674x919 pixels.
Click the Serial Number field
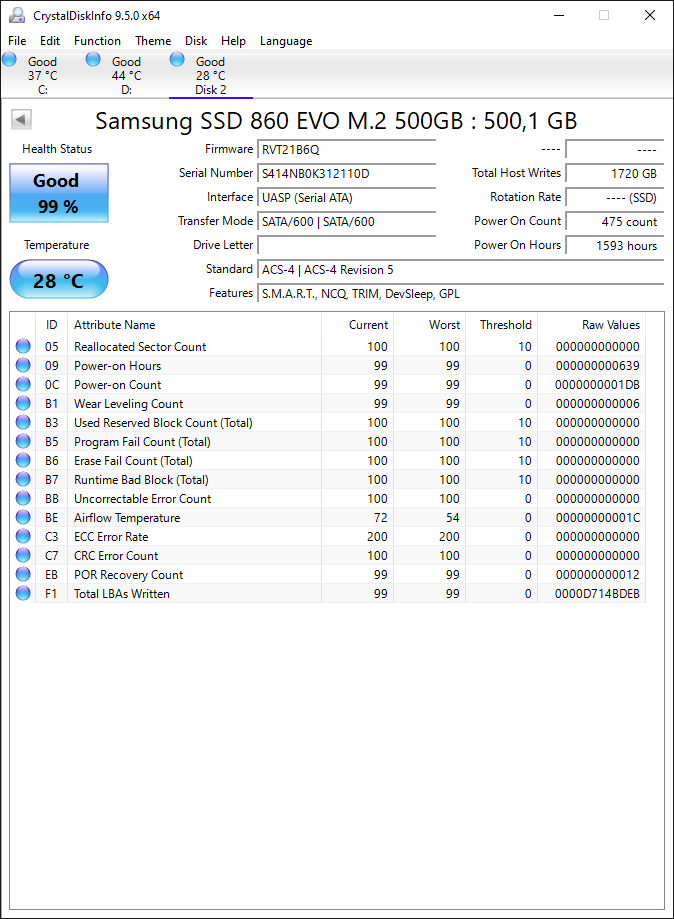tap(346, 173)
